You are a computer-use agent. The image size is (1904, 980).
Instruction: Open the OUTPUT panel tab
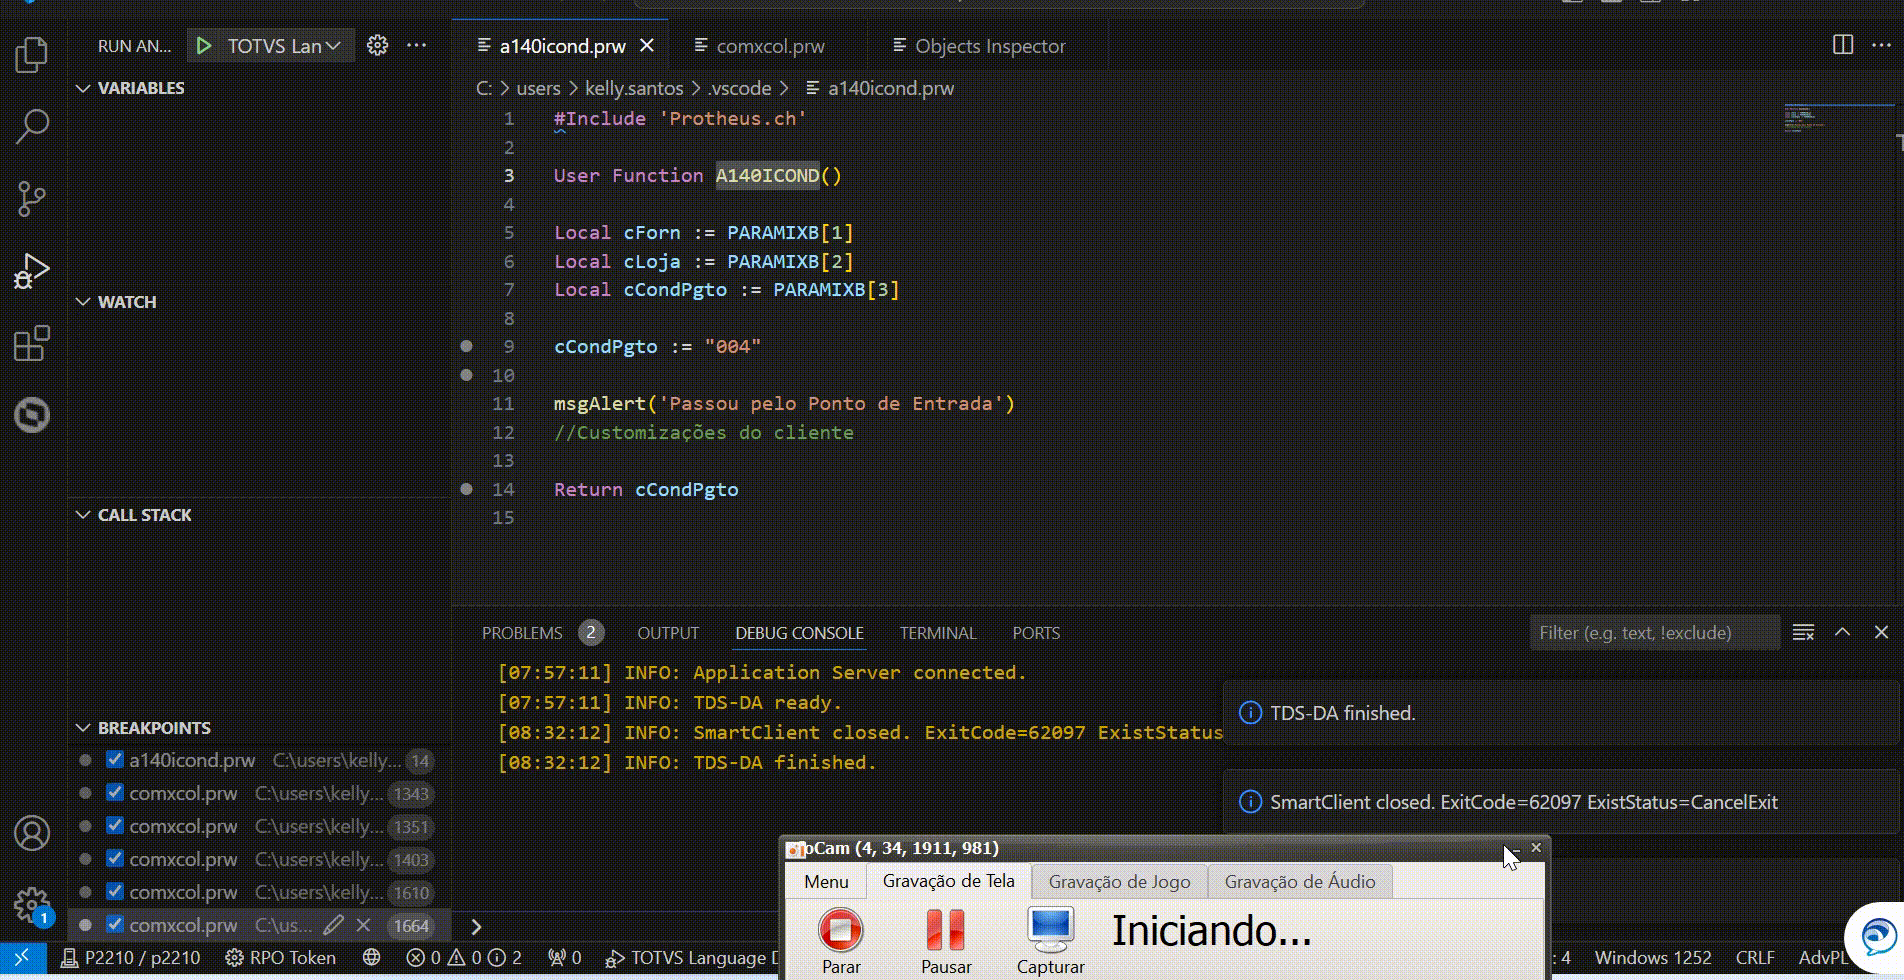click(668, 633)
